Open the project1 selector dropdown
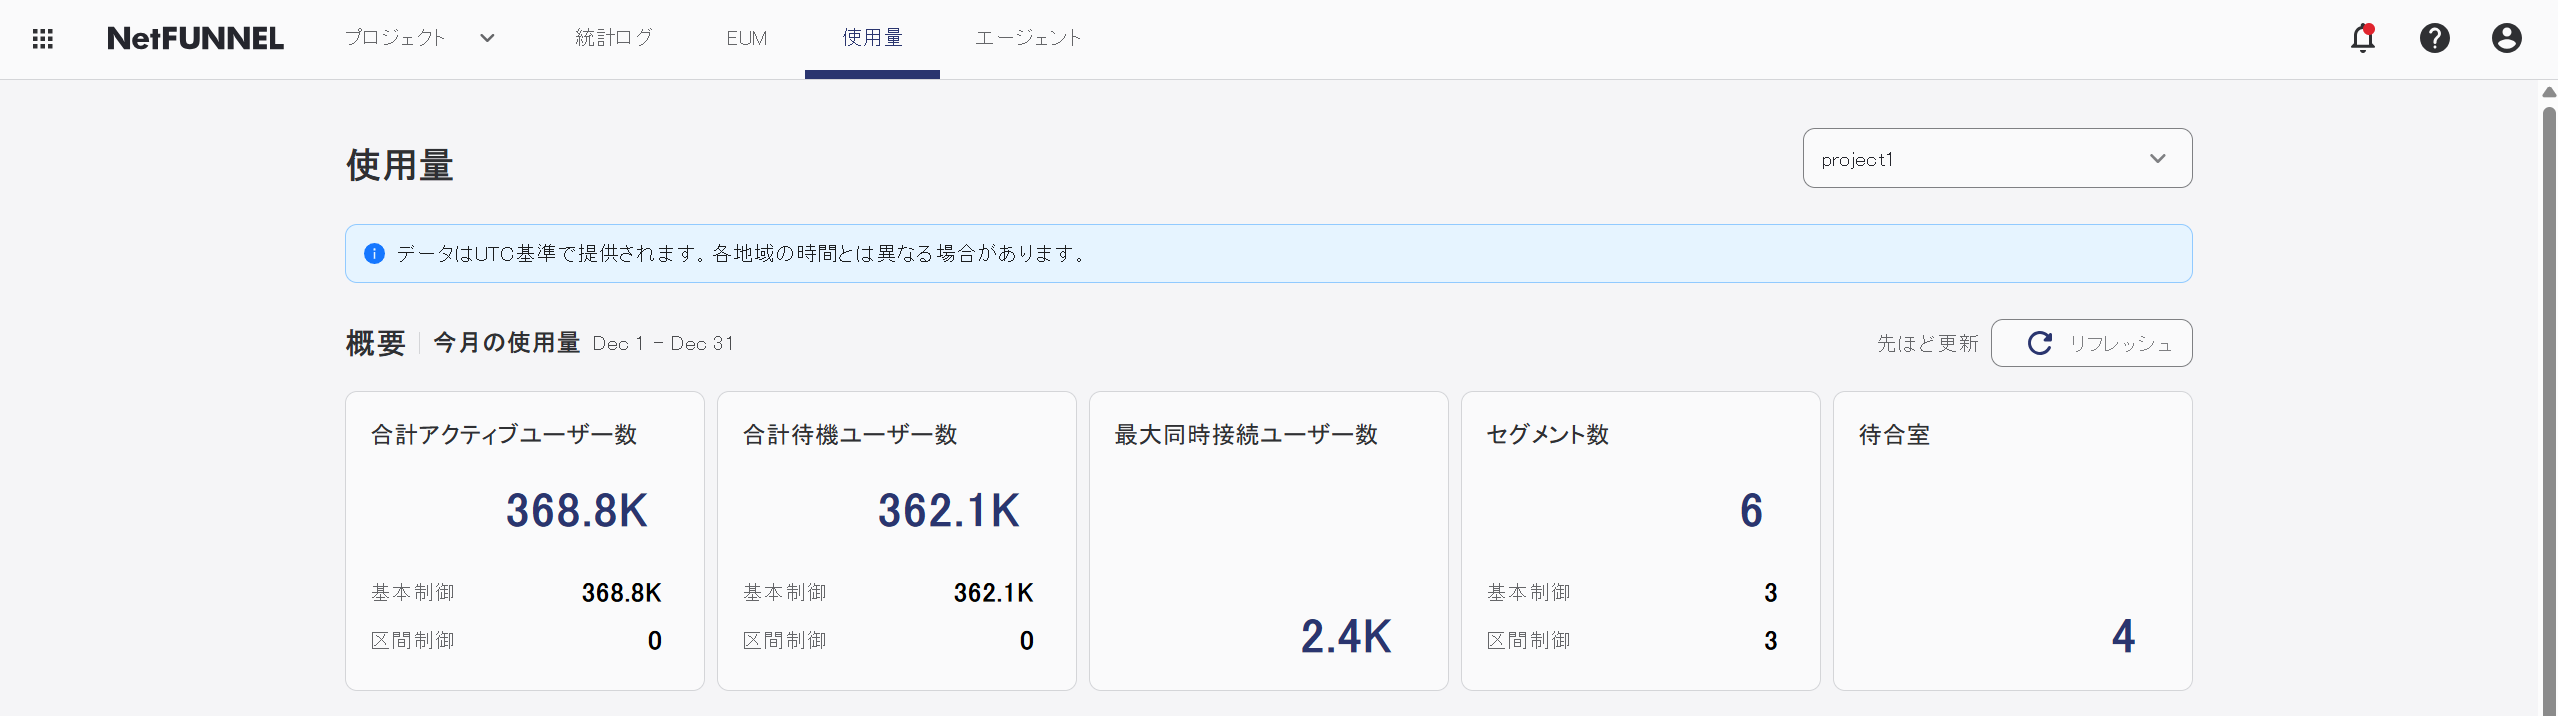This screenshot has width=2558, height=716. tap(1996, 158)
